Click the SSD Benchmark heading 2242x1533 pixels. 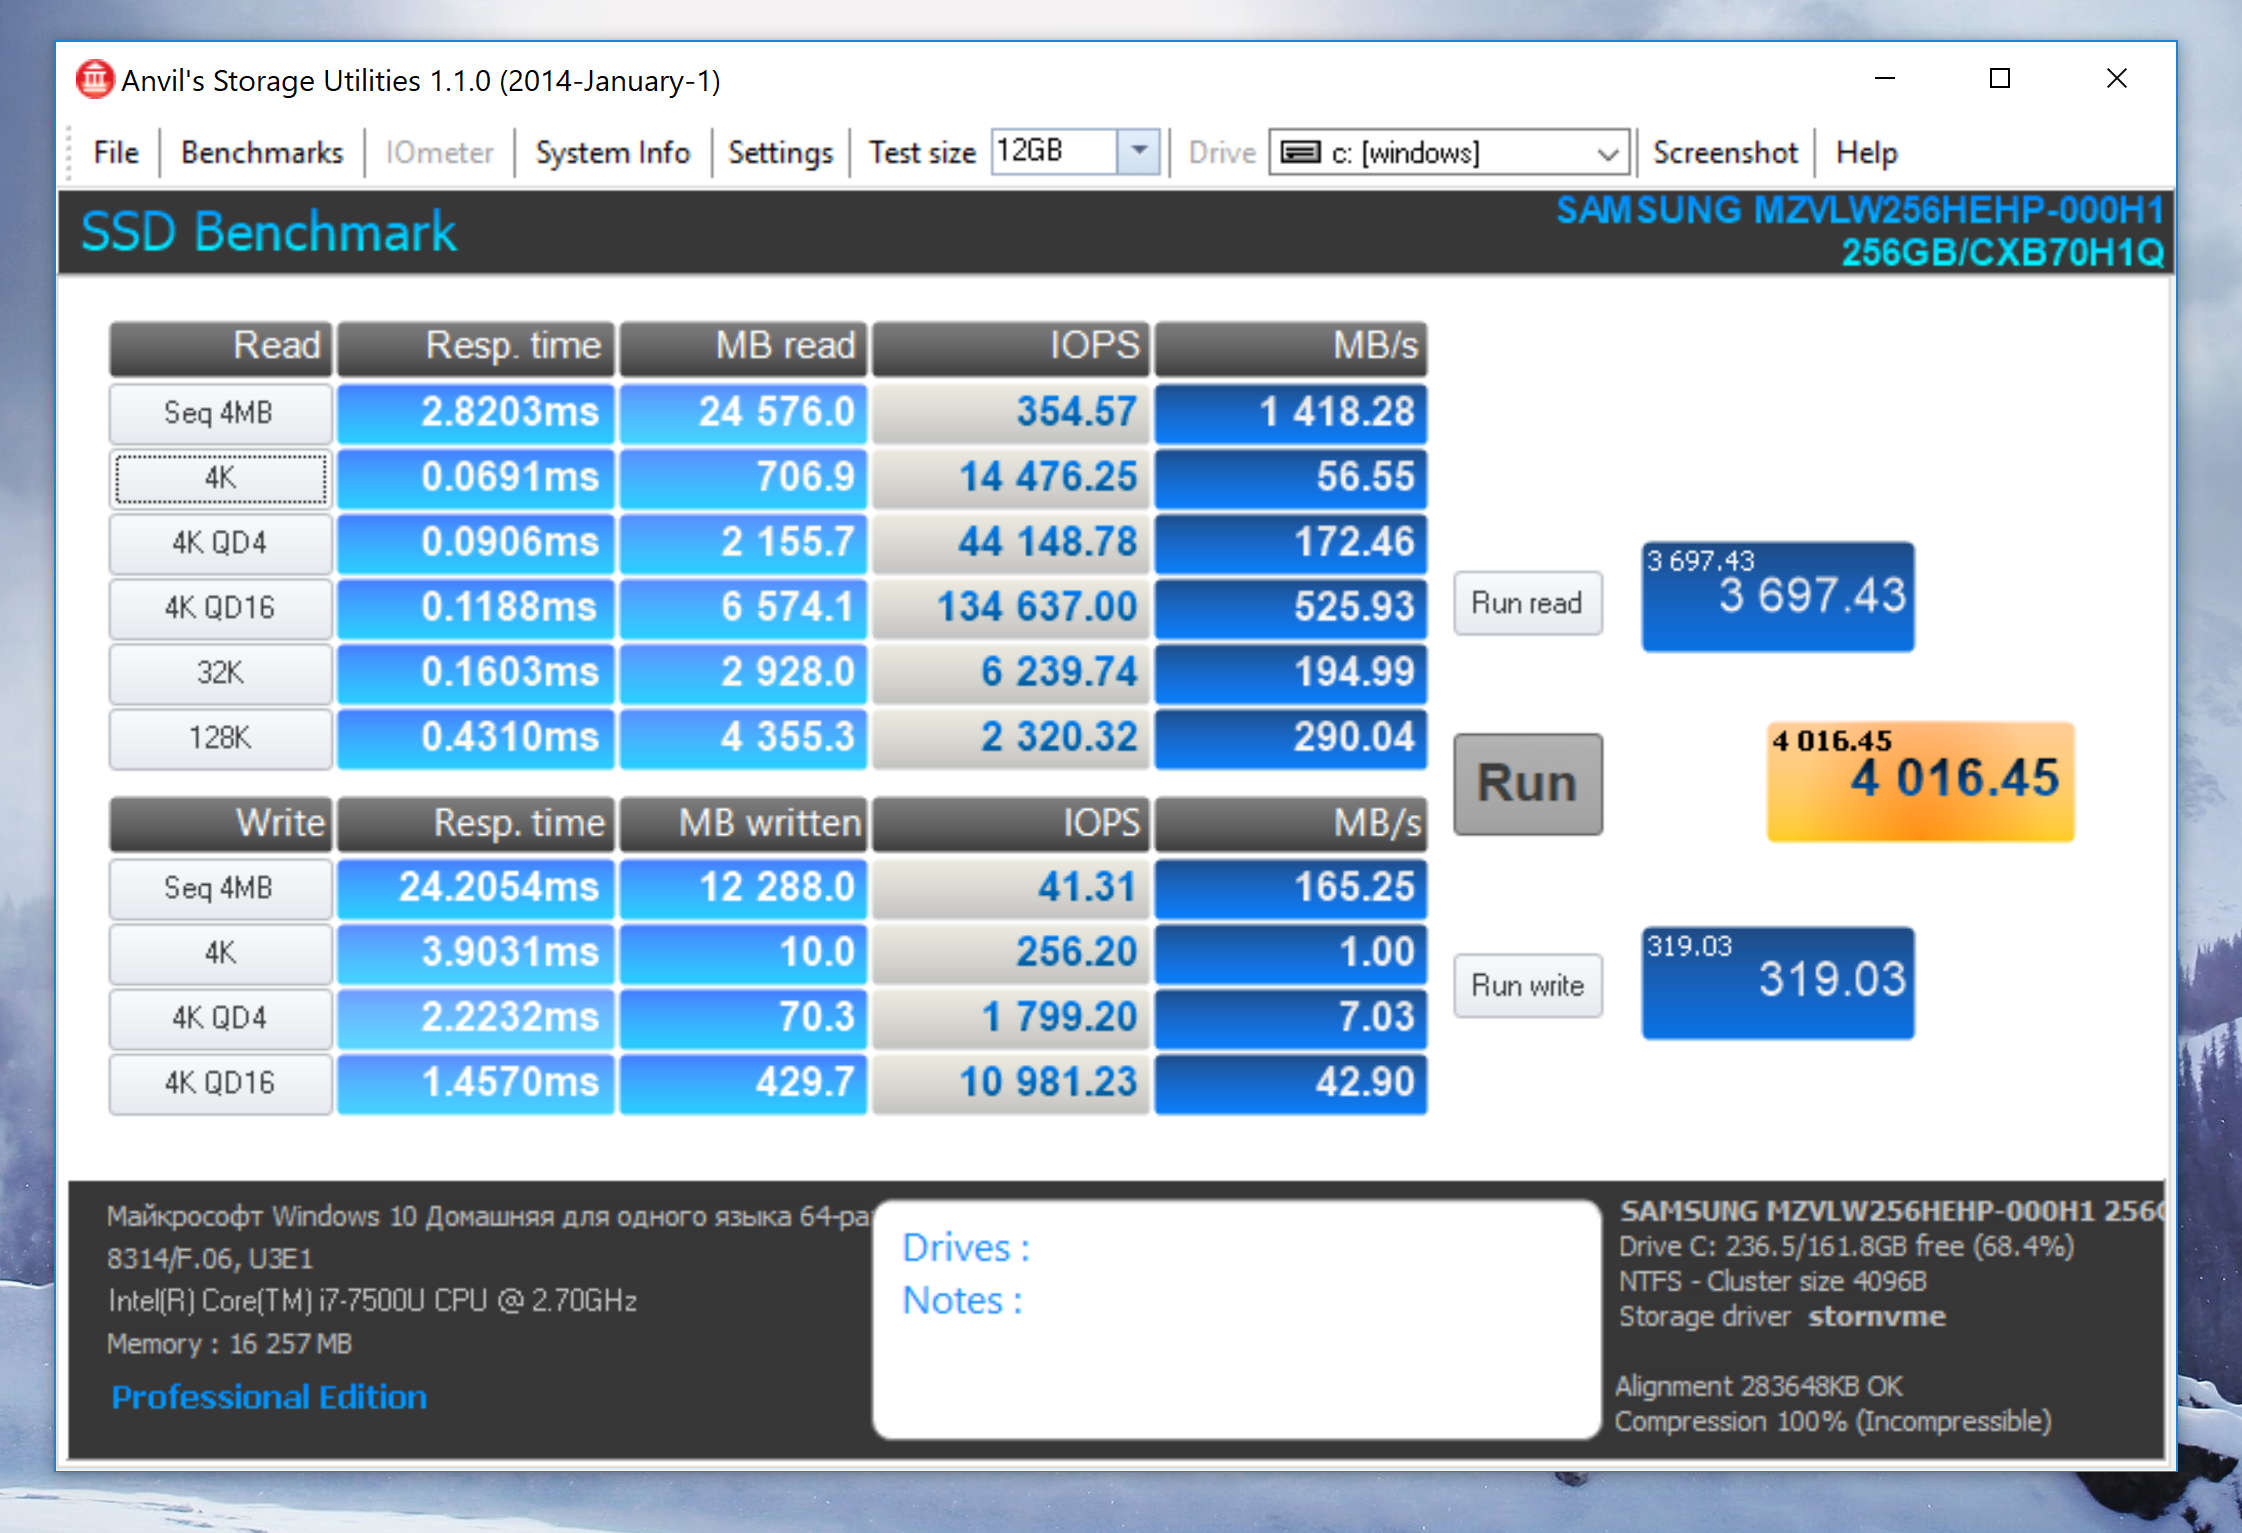pyautogui.click(x=268, y=232)
